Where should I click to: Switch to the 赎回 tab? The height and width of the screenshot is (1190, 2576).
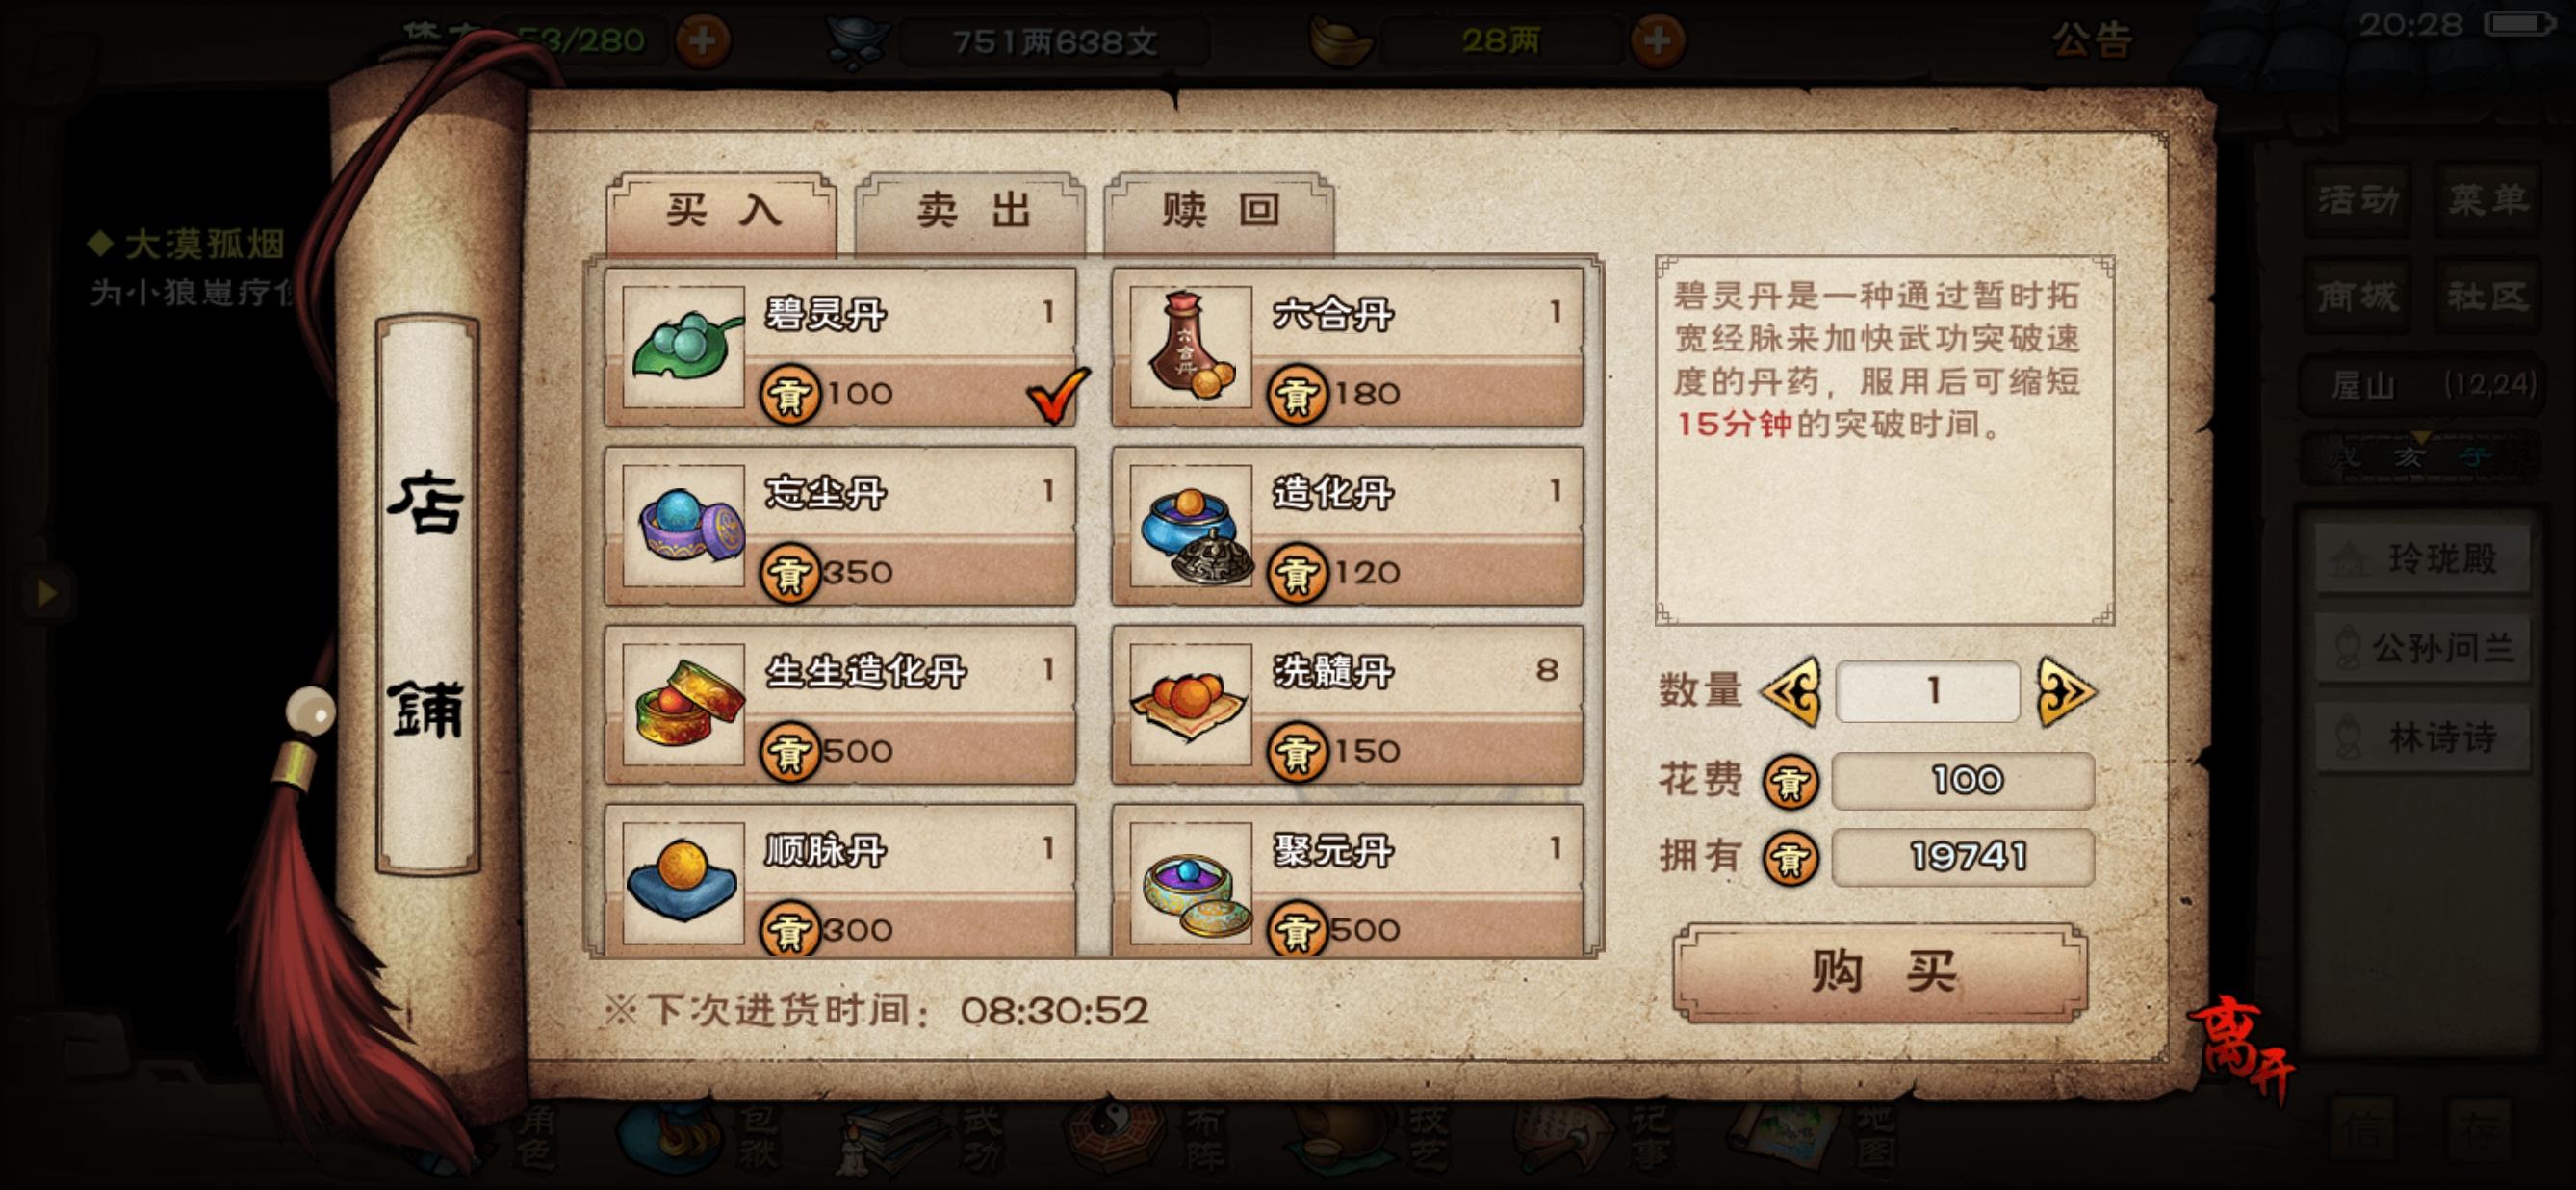(x=1219, y=212)
